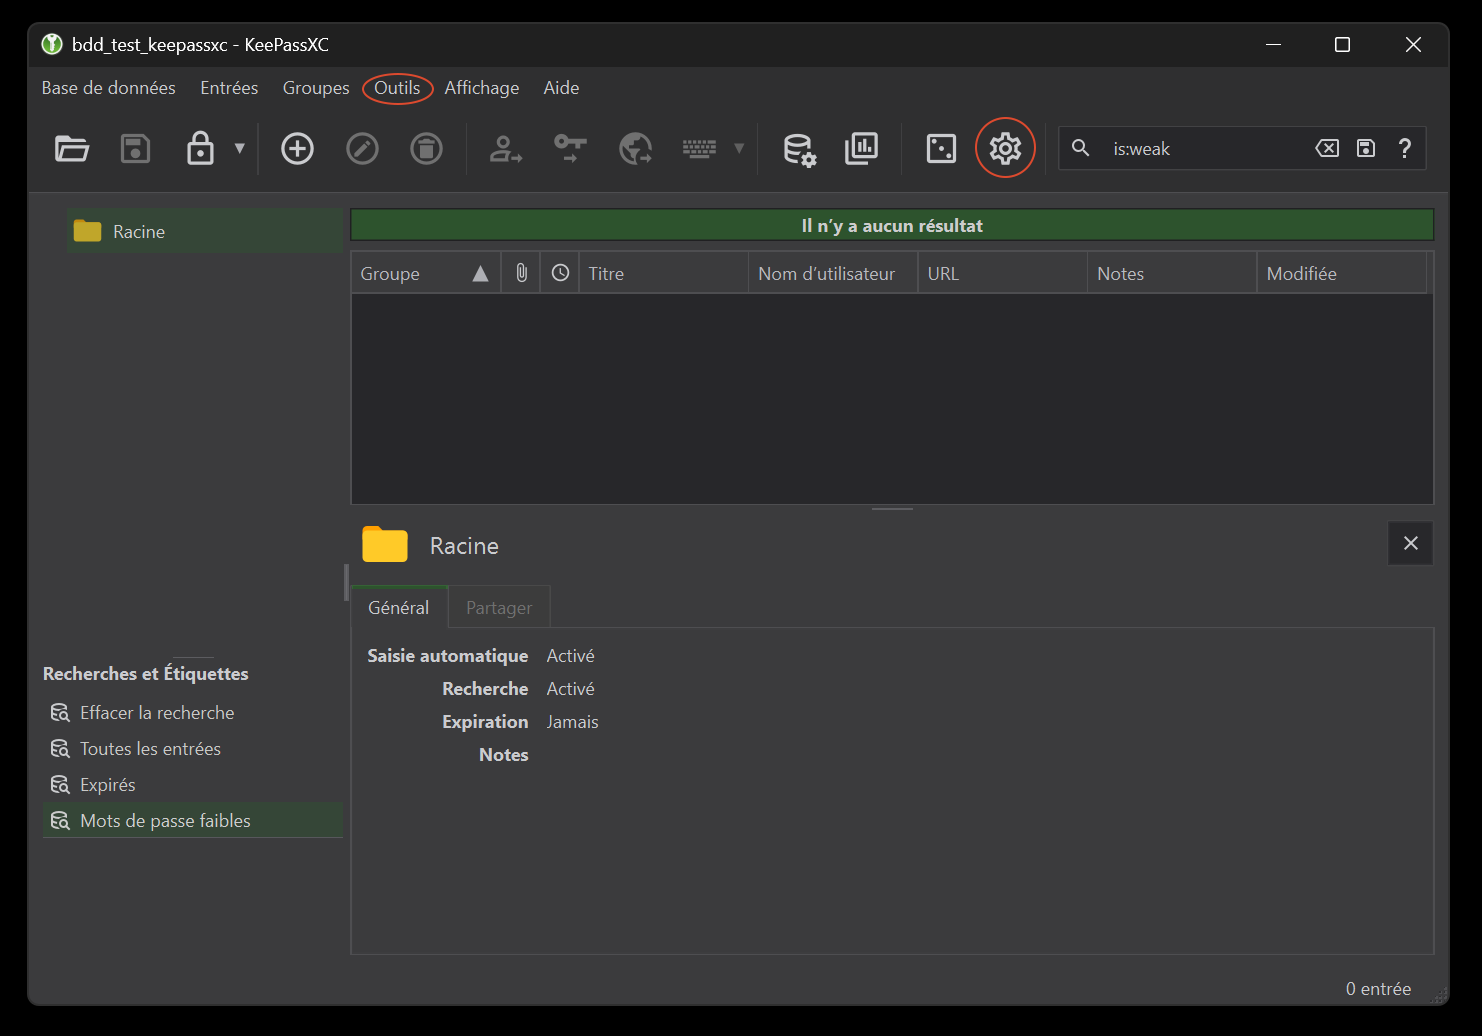The width and height of the screenshot is (1482, 1036).
Task: Save the current search with disk icon
Action: tap(1366, 149)
